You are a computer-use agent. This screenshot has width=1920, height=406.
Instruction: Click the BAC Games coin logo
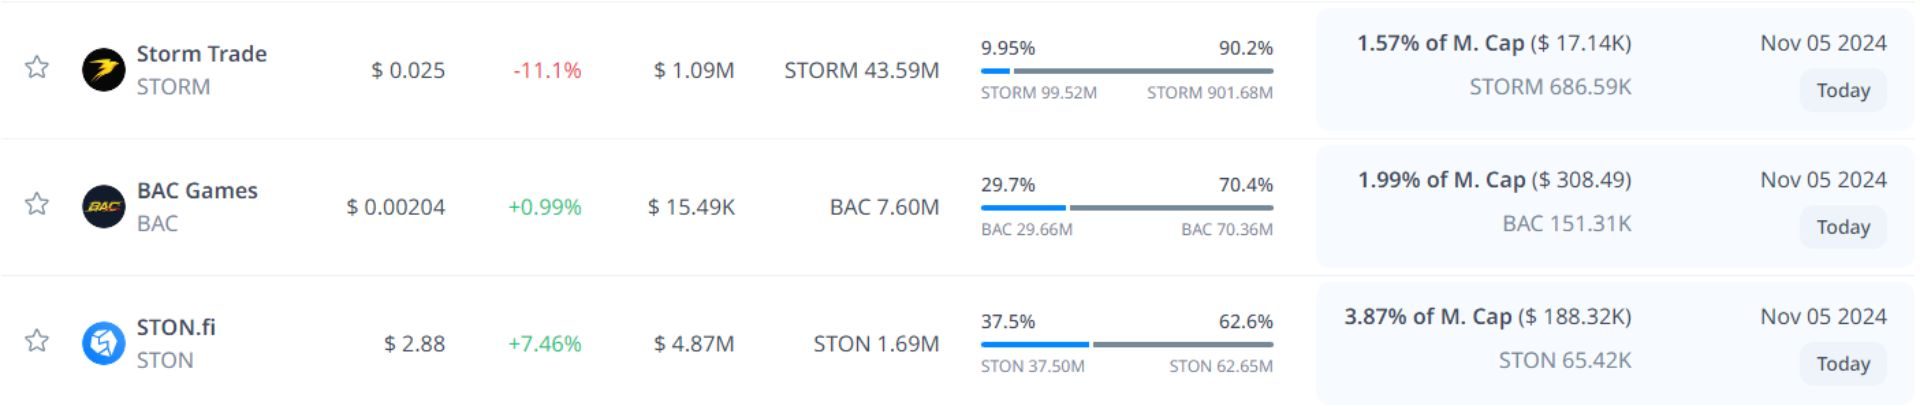click(103, 207)
